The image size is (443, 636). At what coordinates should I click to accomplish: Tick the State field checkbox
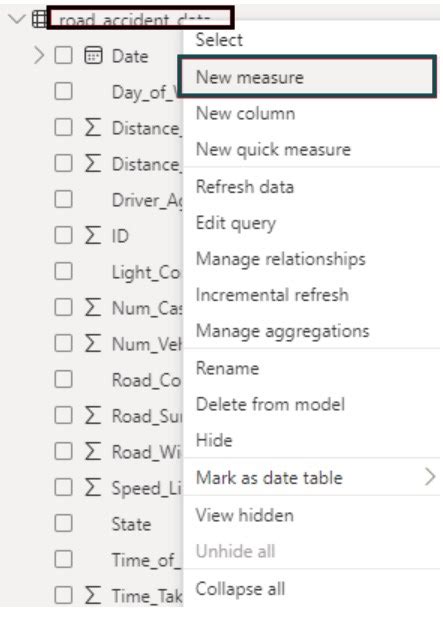(64, 523)
